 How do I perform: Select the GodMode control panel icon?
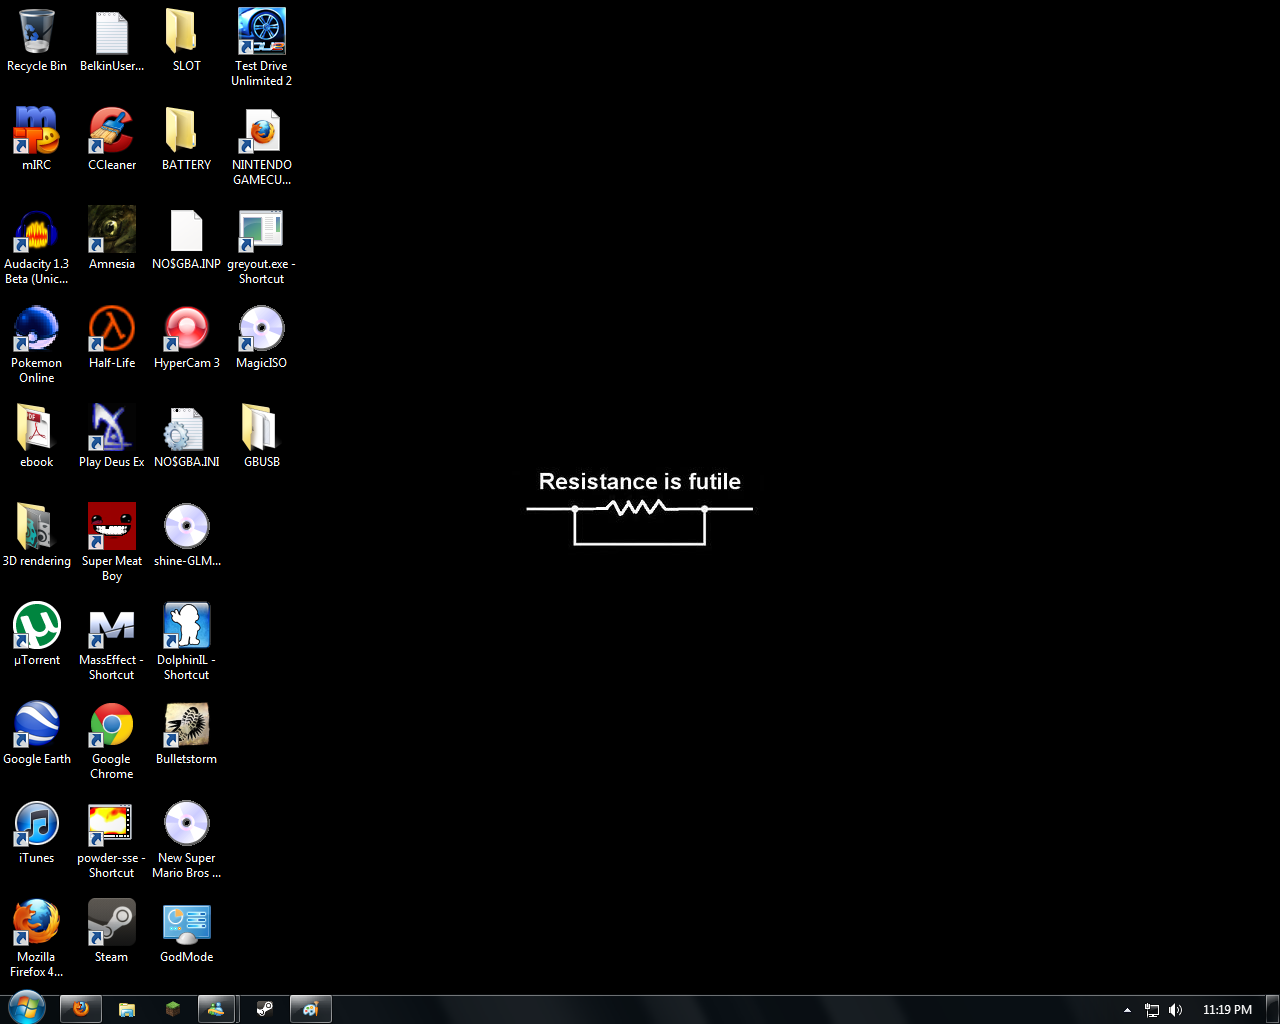coord(186,923)
